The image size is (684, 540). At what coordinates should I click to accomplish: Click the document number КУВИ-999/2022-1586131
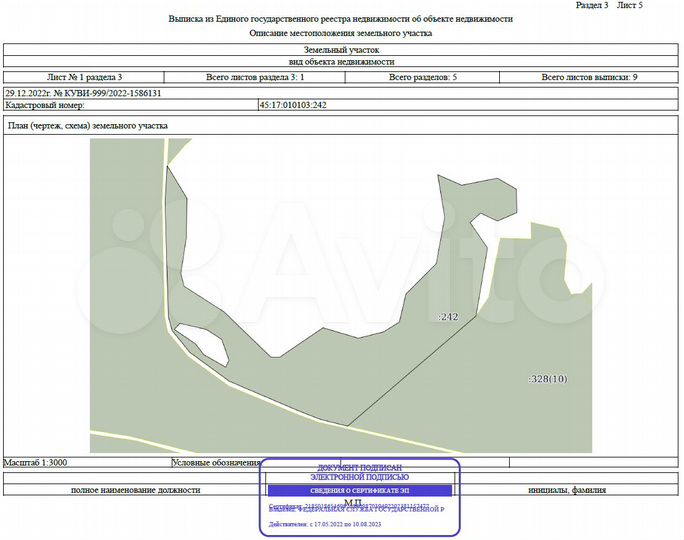[x=113, y=93]
